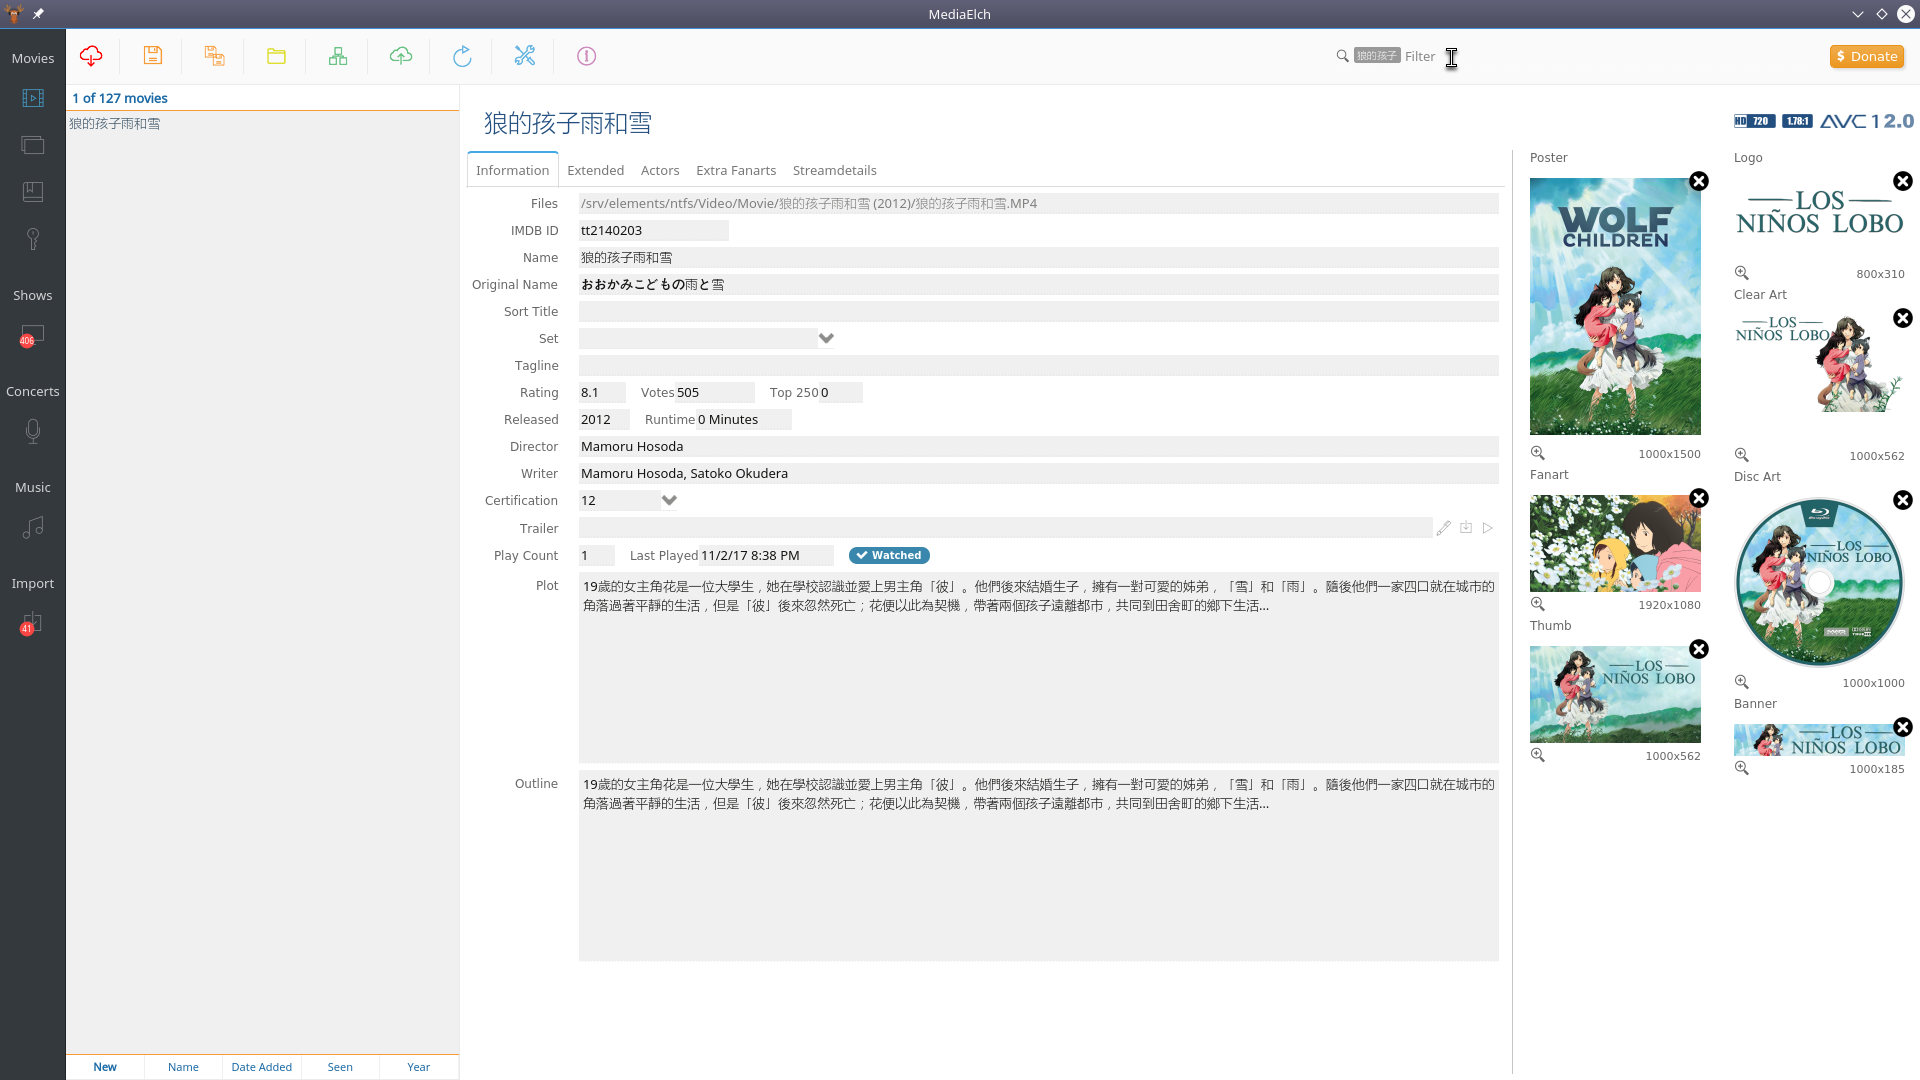
Task: Click the pink About info icon
Action: (586, 56)
